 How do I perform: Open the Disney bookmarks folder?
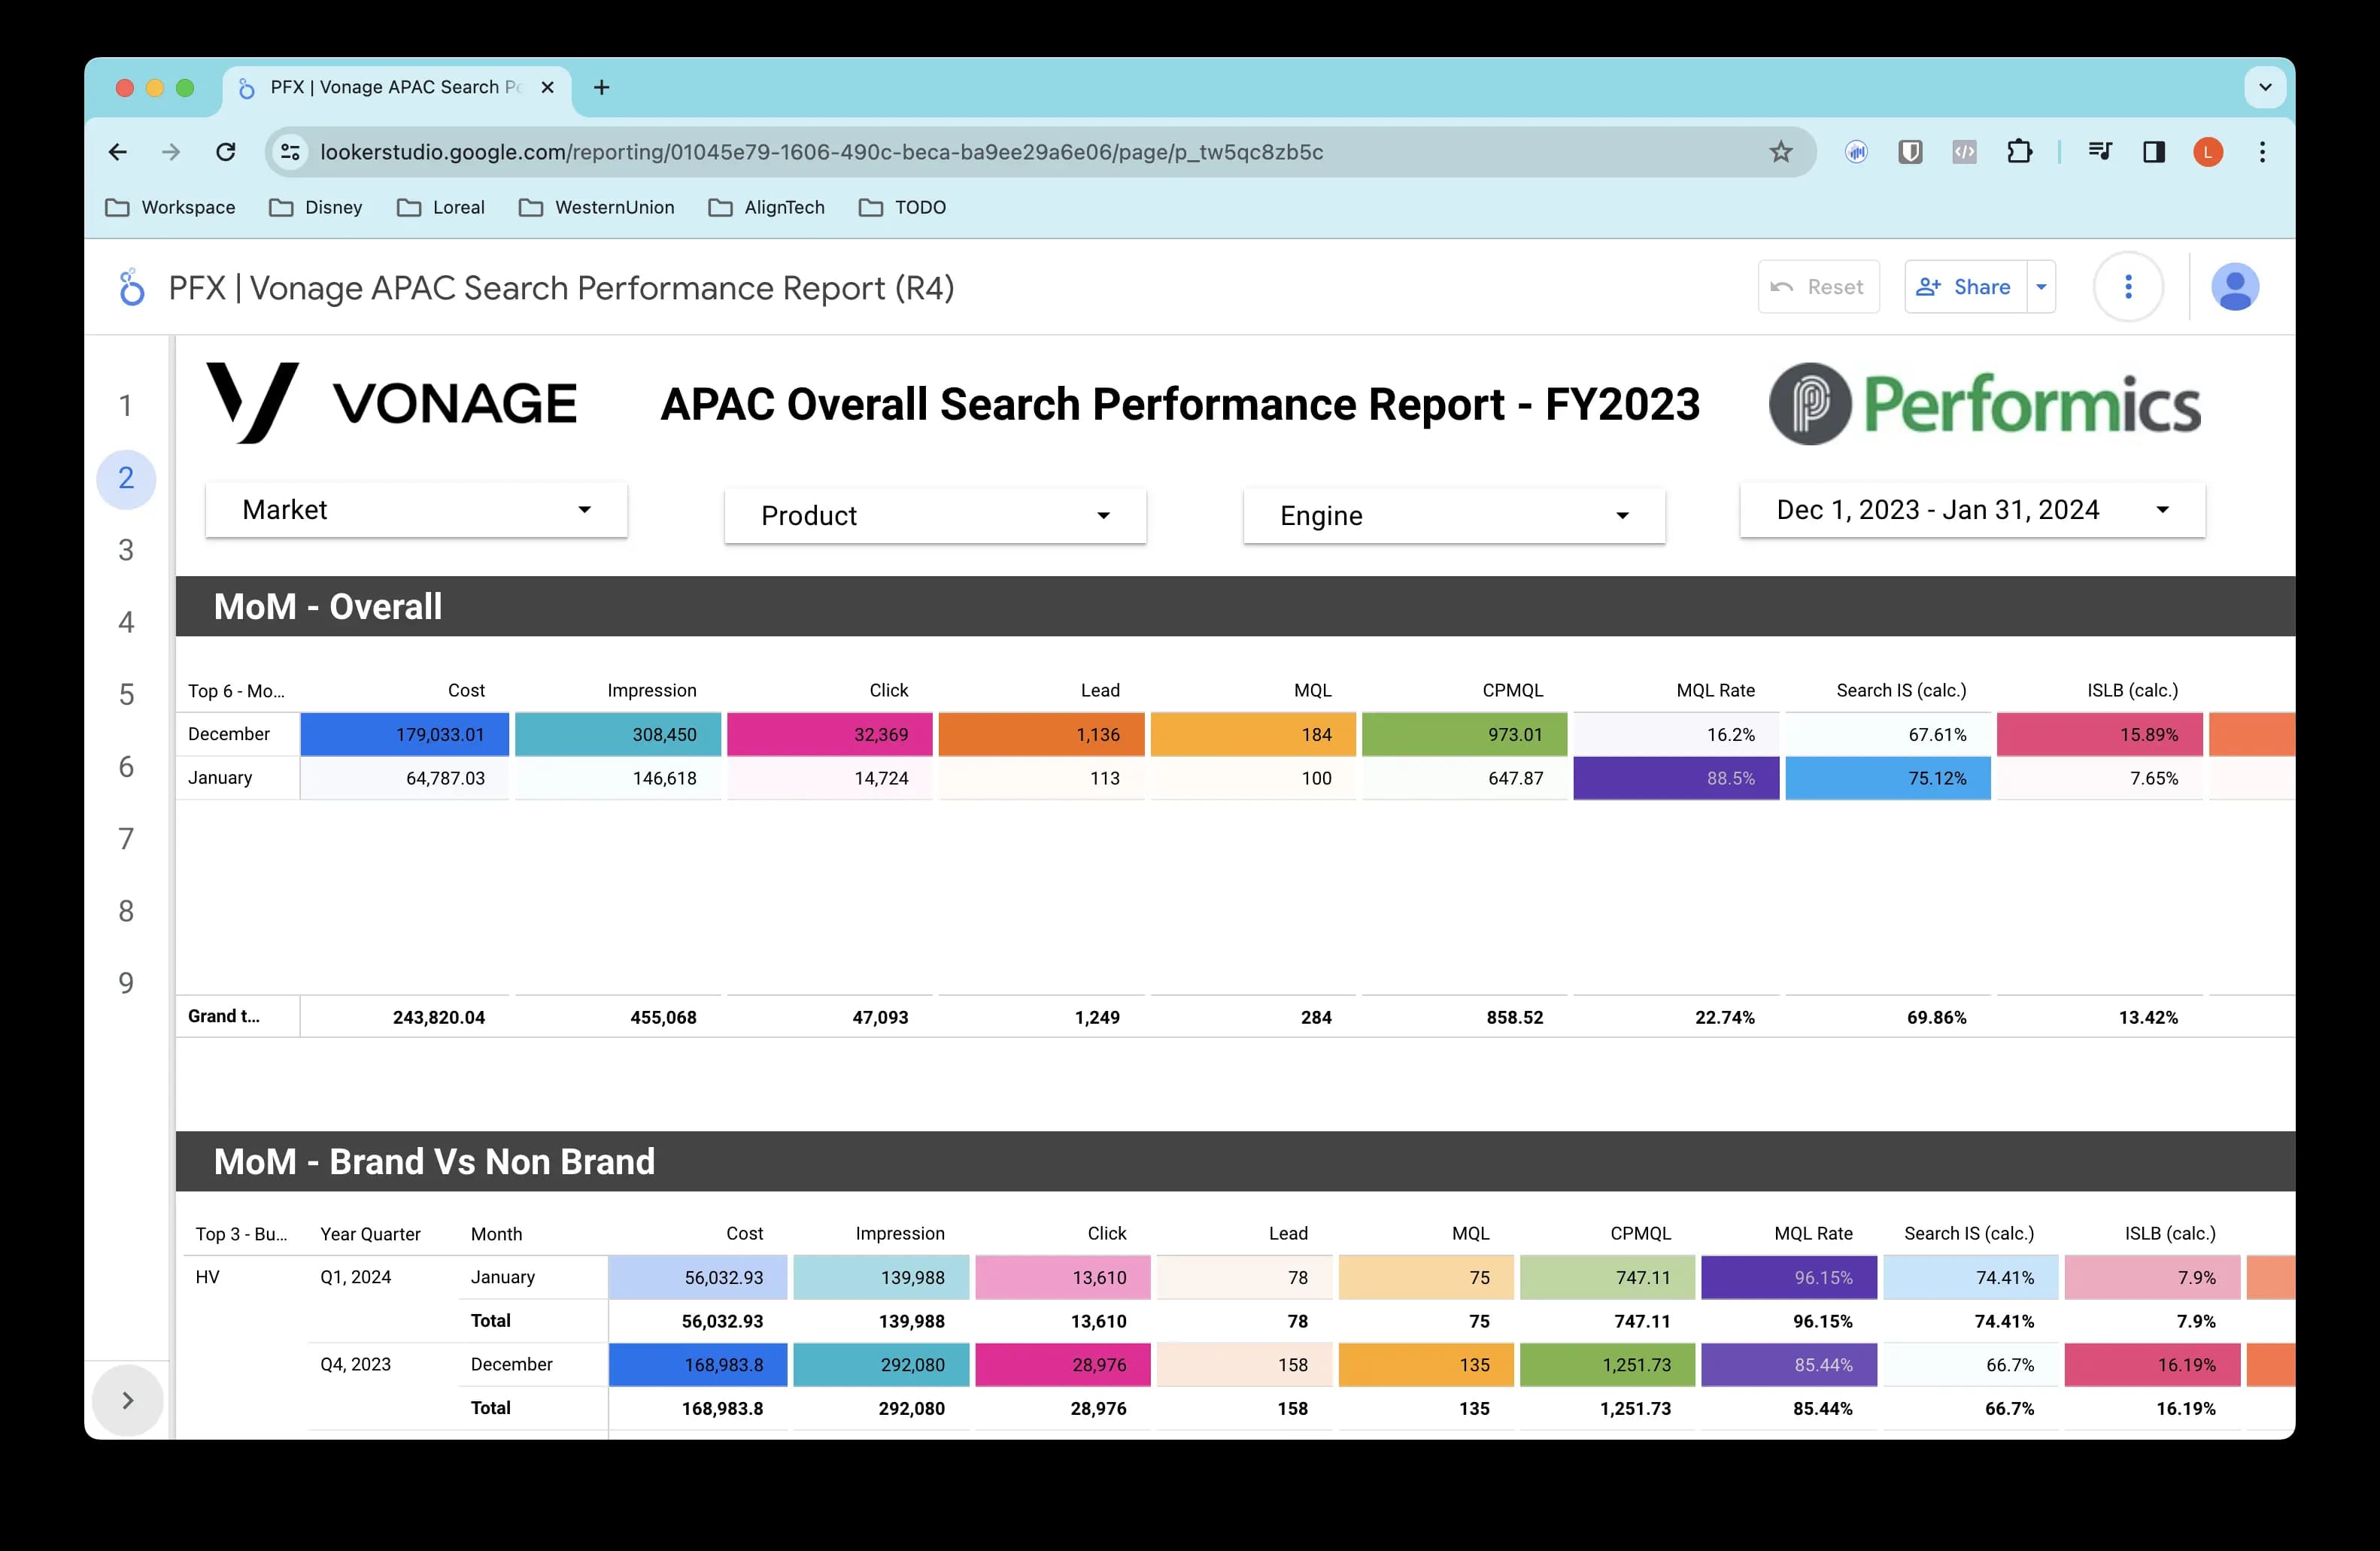316,207
